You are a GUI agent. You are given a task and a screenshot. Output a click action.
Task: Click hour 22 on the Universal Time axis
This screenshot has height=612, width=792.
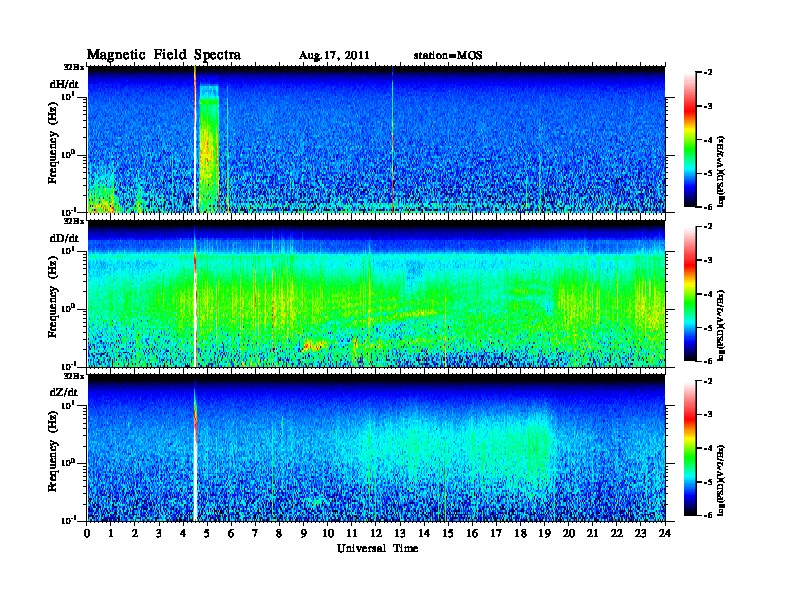[617, 533]
